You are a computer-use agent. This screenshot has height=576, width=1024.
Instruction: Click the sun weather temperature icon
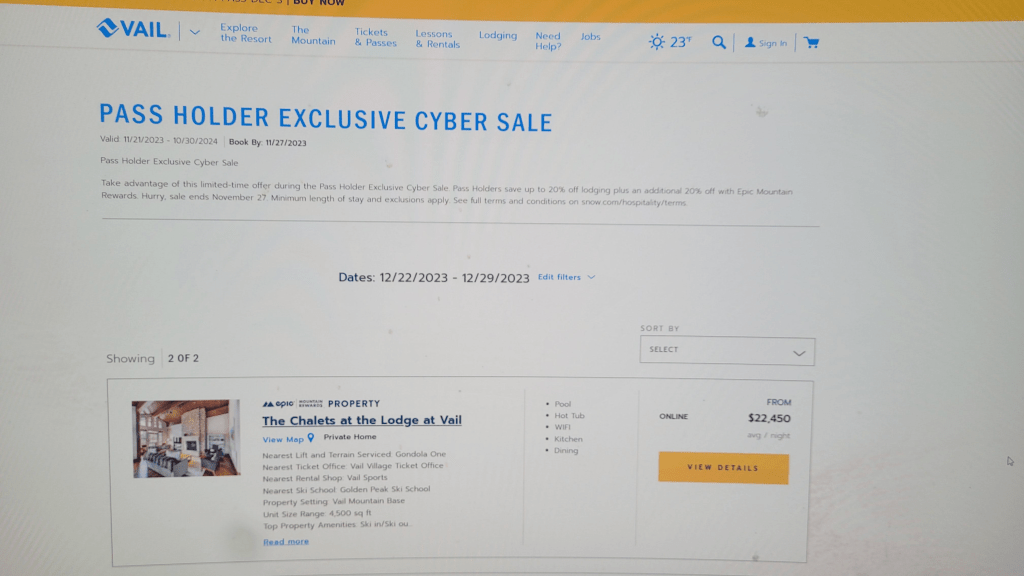click(656, 42)
